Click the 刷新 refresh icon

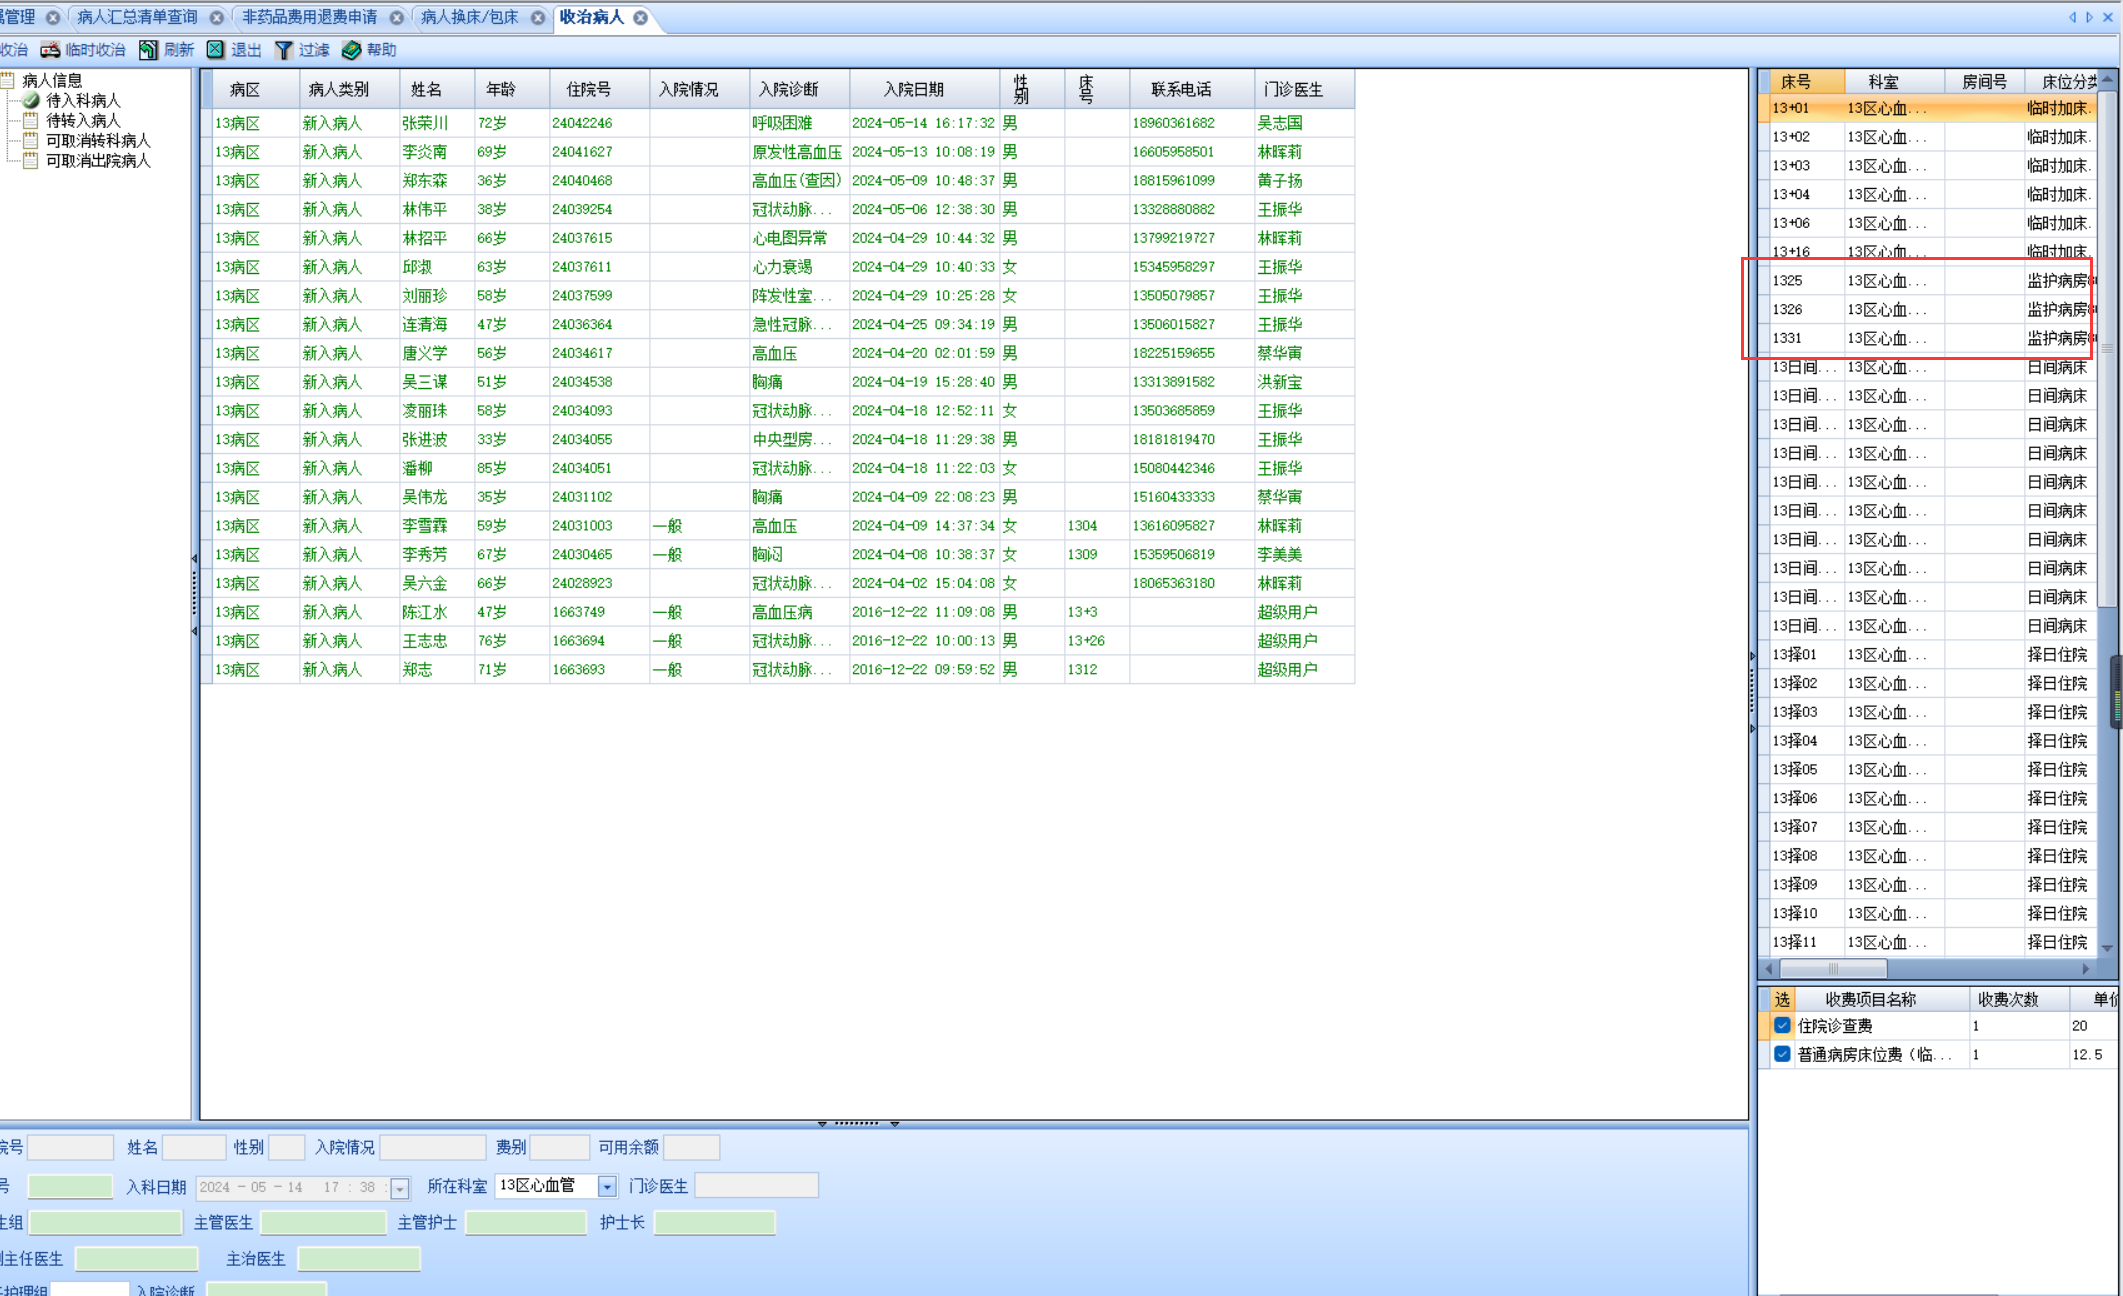[x=148, y=50]
